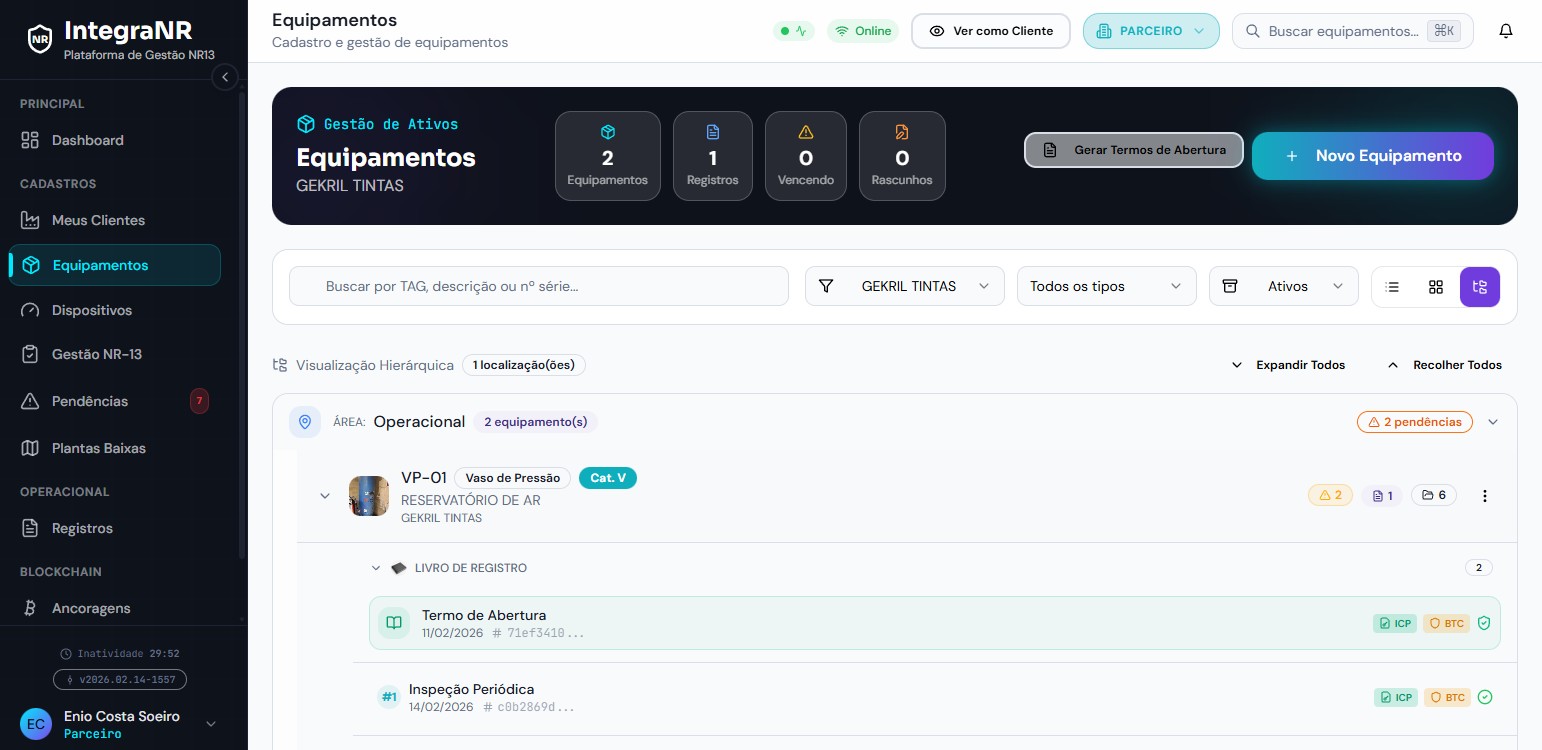Switch to list view layout
Viewport: 1542px width, 750px height.
coord(1392,287)
